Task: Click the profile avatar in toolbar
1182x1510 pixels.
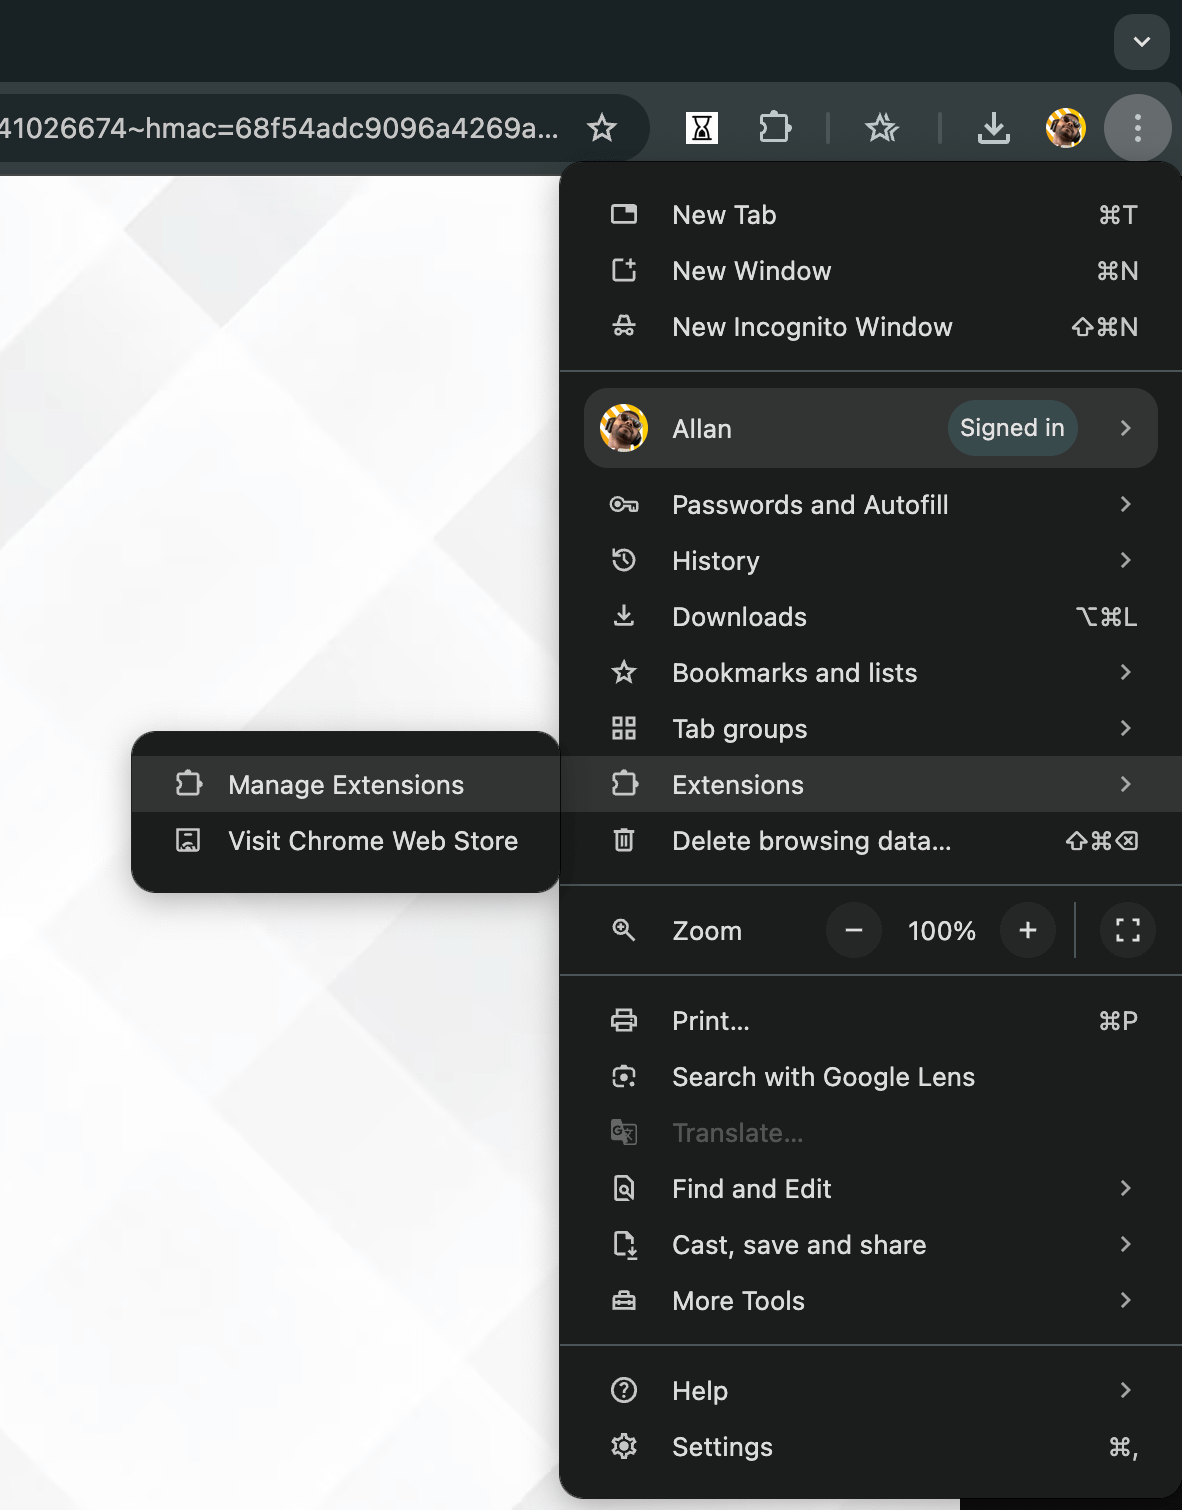Action: point(1066,128)
